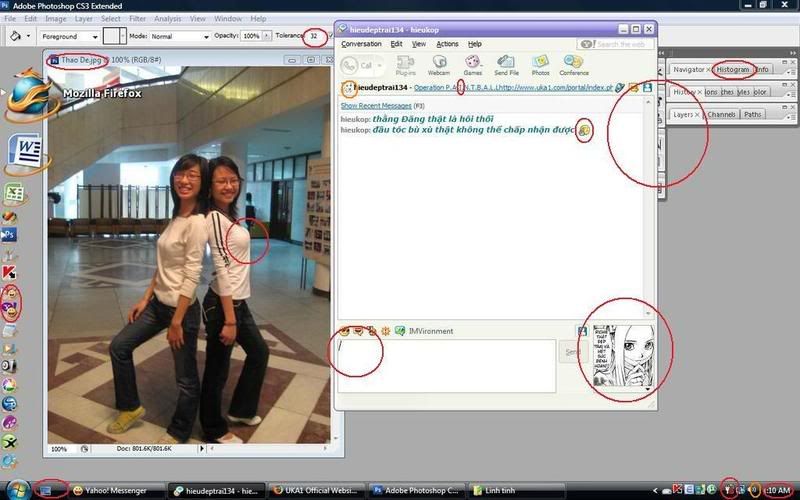
Task: Open the Call button dropdown arrow
Action: click(380, 66)
